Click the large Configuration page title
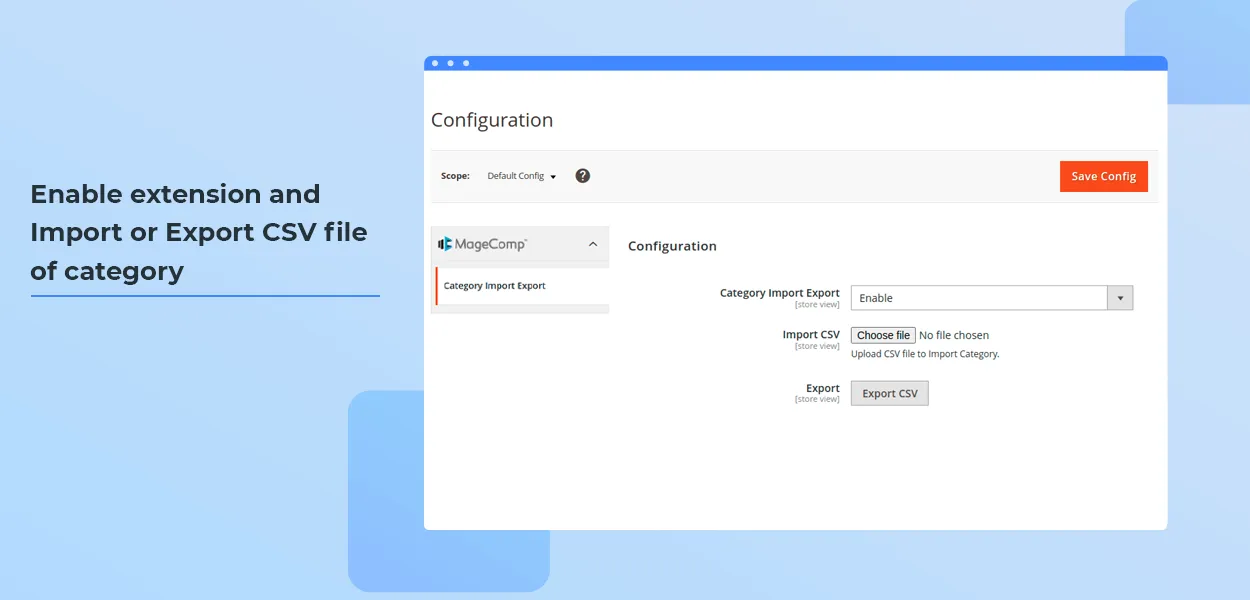 pyautogui.click(x=492, y=120)
